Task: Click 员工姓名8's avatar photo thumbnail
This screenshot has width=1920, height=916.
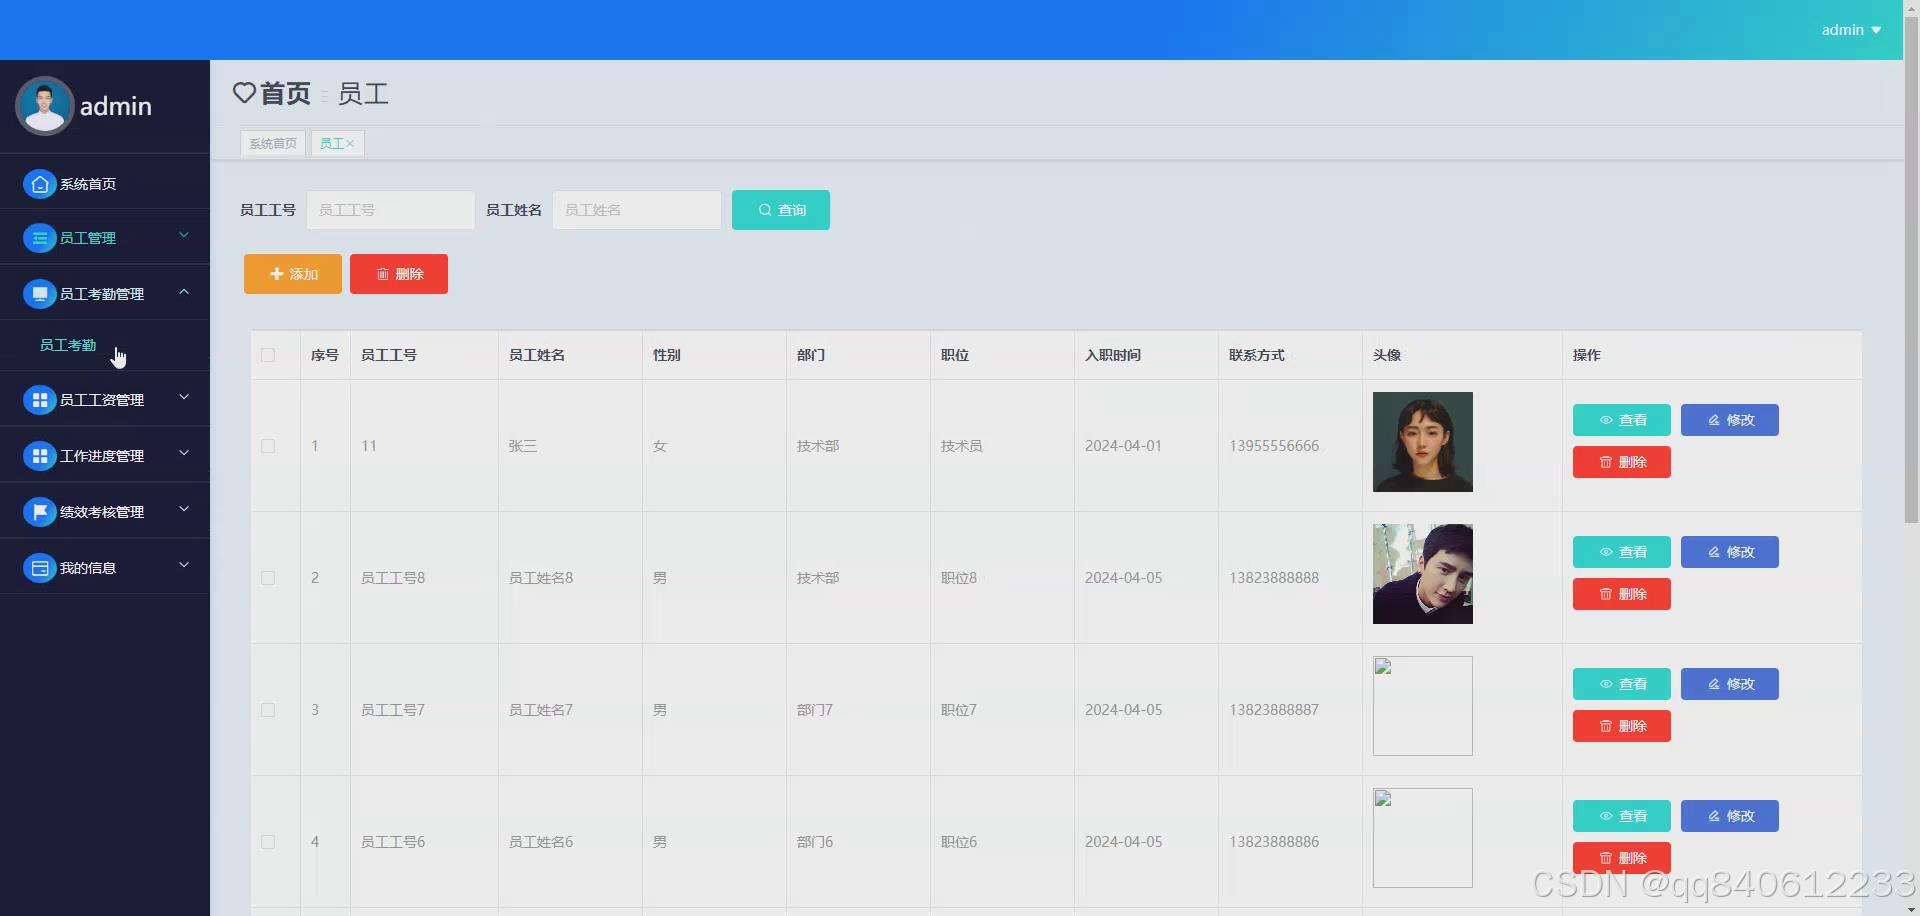Action: point(1423,574)
